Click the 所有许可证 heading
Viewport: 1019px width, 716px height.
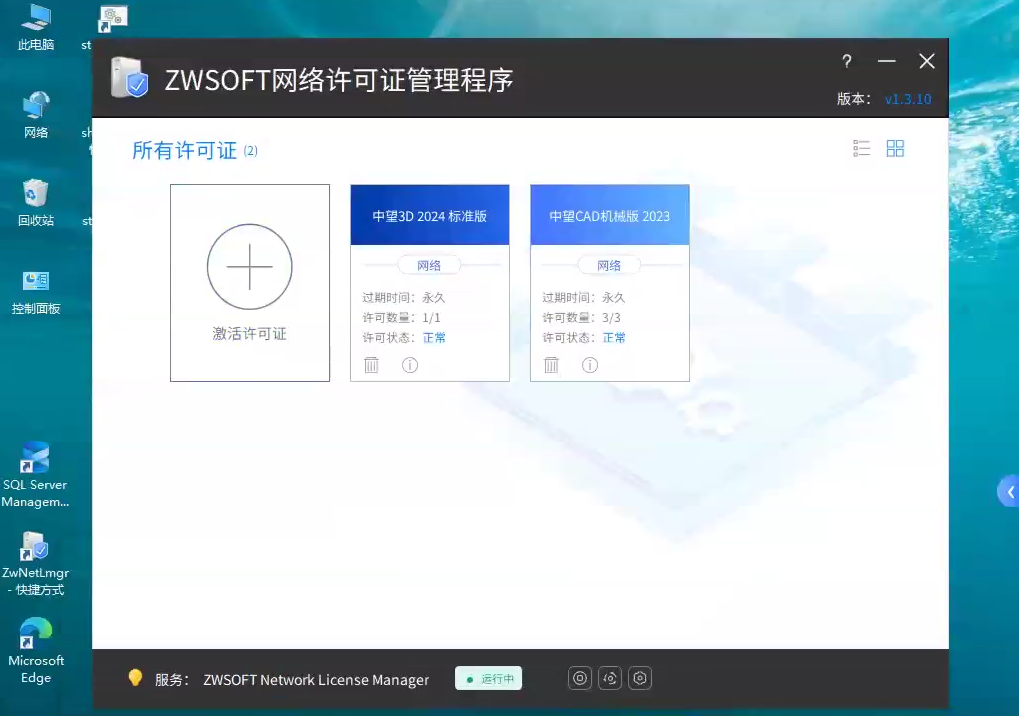[185, 150]
